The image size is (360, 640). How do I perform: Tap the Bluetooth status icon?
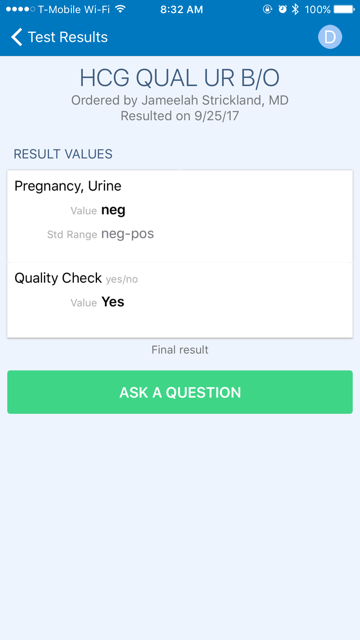pyautogui.click(x=295, y=9)
